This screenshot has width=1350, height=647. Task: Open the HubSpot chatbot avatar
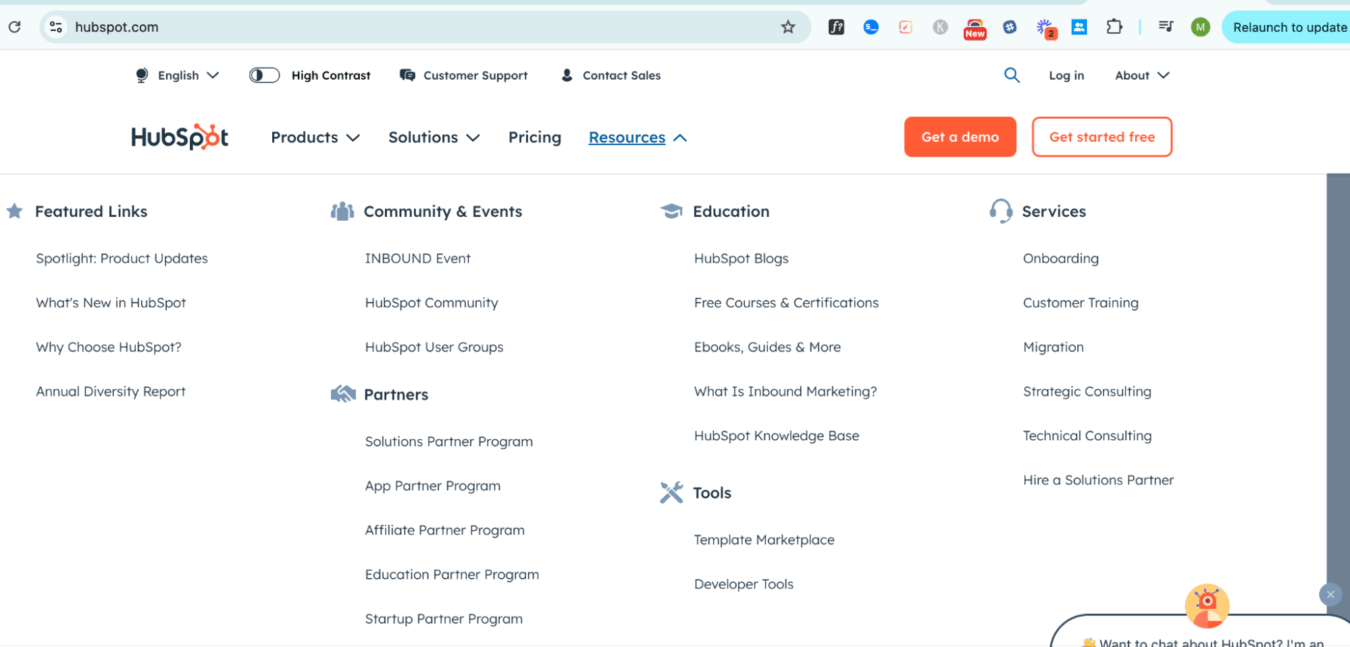[x=1207, y=605]
